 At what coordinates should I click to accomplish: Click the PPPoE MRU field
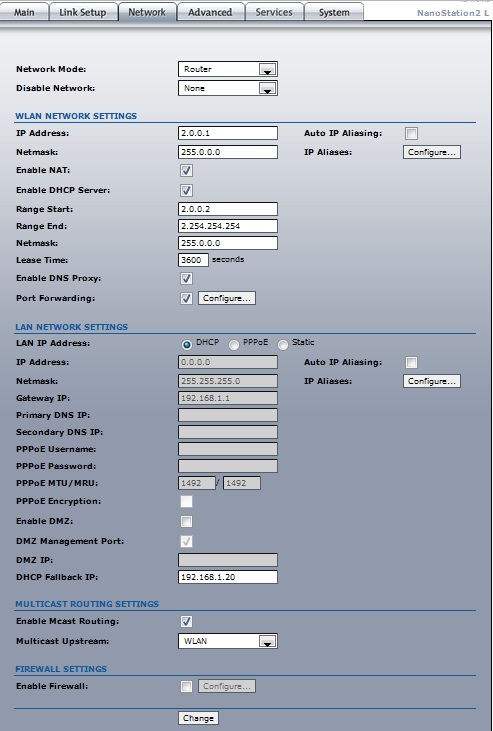[242, 483]
